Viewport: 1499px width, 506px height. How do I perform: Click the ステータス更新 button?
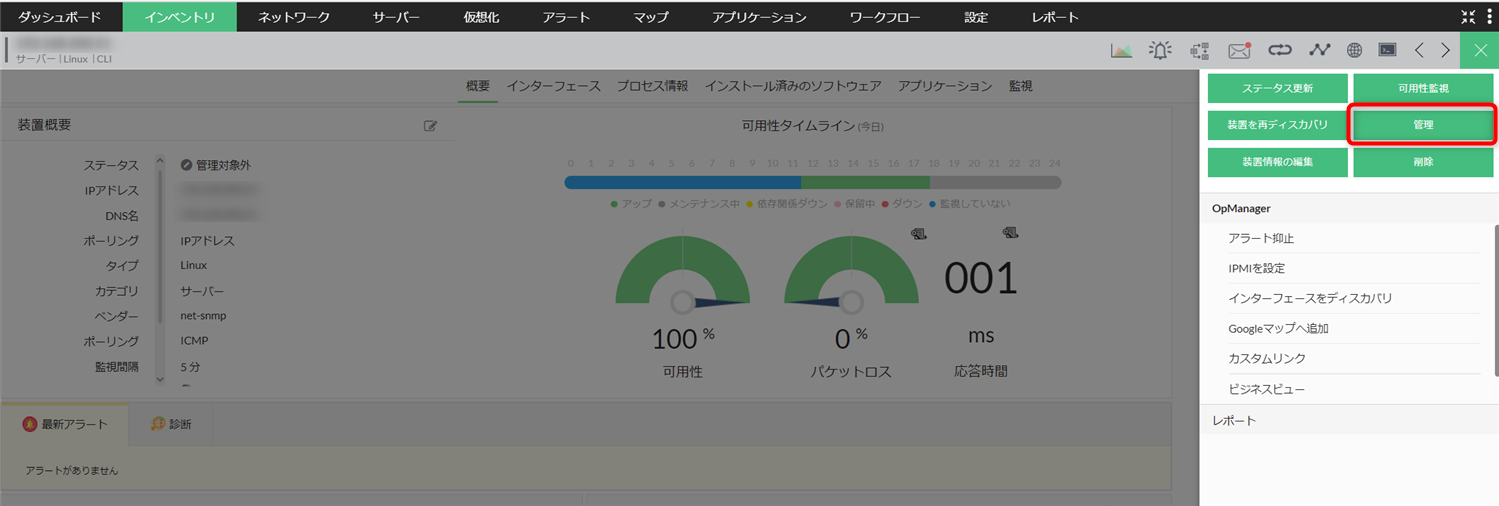[x=1277, y=88]
